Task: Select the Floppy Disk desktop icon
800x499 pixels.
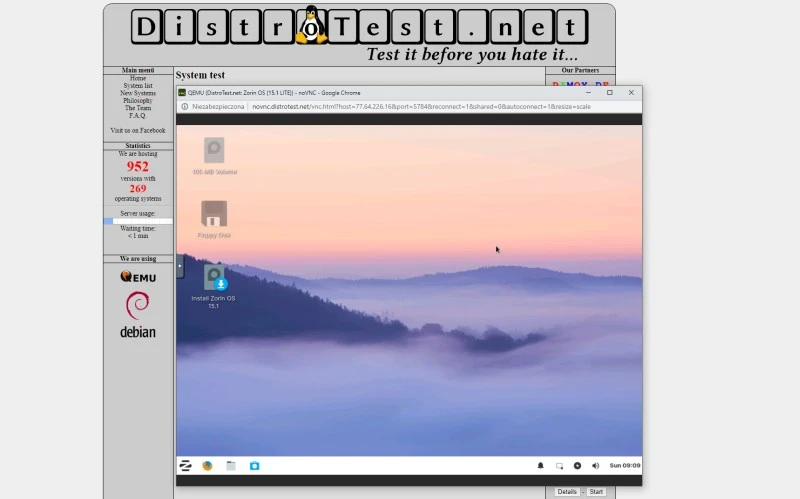Action: click(x=214, y=219)
